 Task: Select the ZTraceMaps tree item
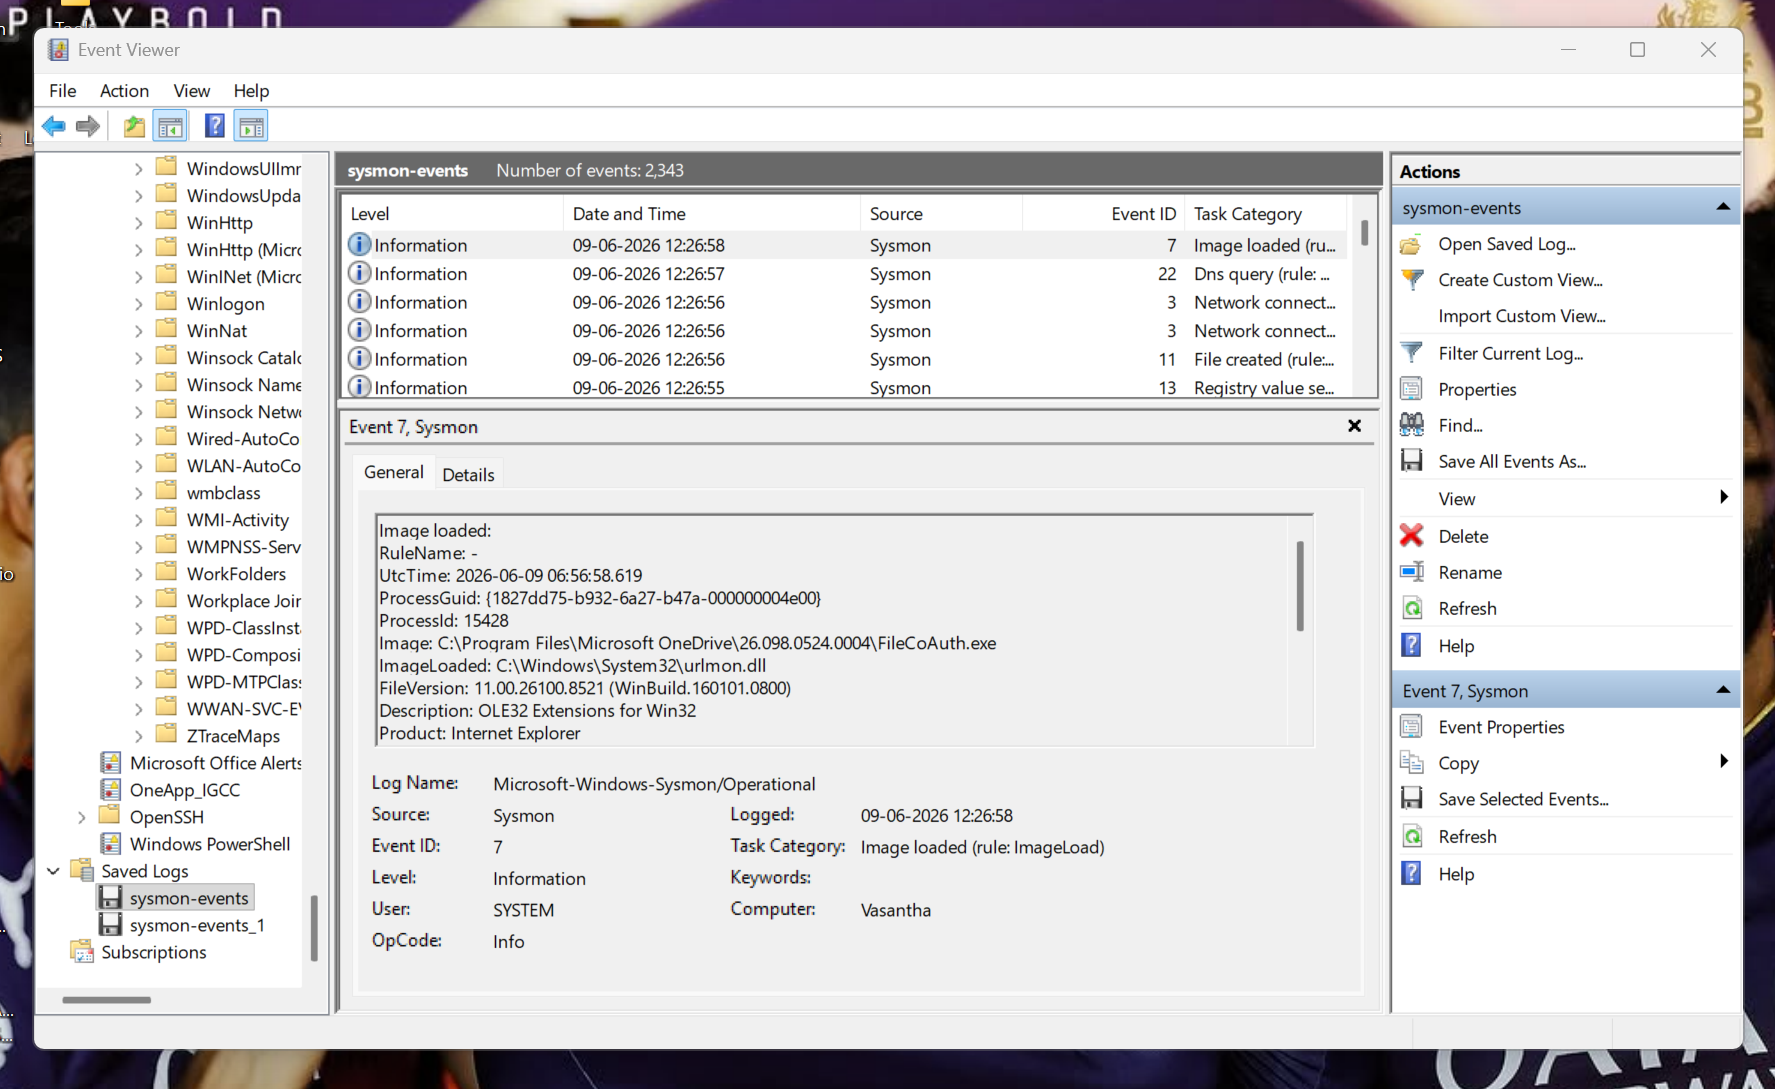coord(233,736)
